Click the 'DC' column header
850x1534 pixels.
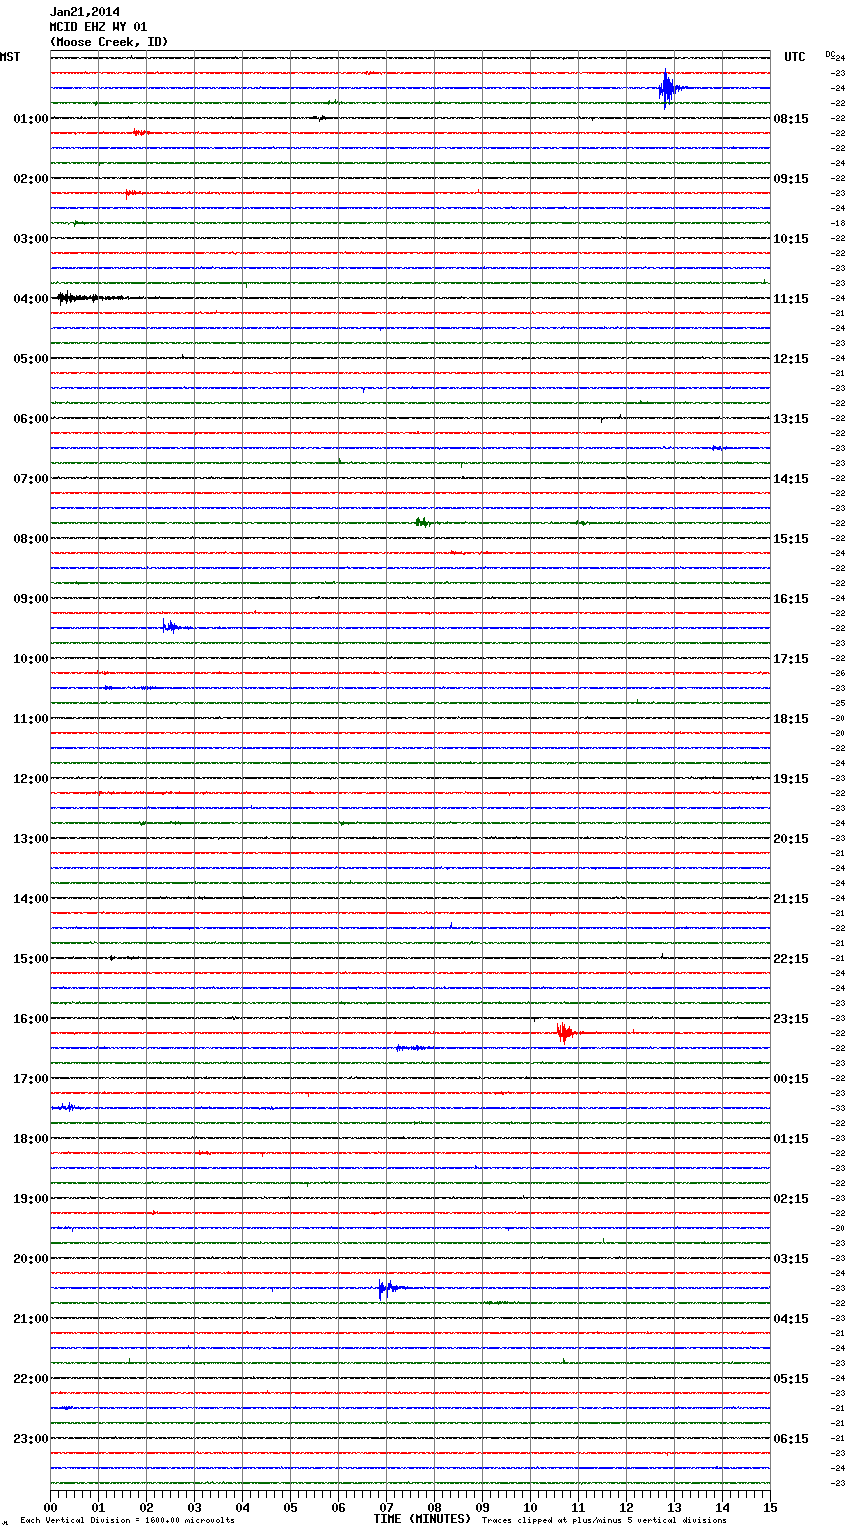point(830,54)
